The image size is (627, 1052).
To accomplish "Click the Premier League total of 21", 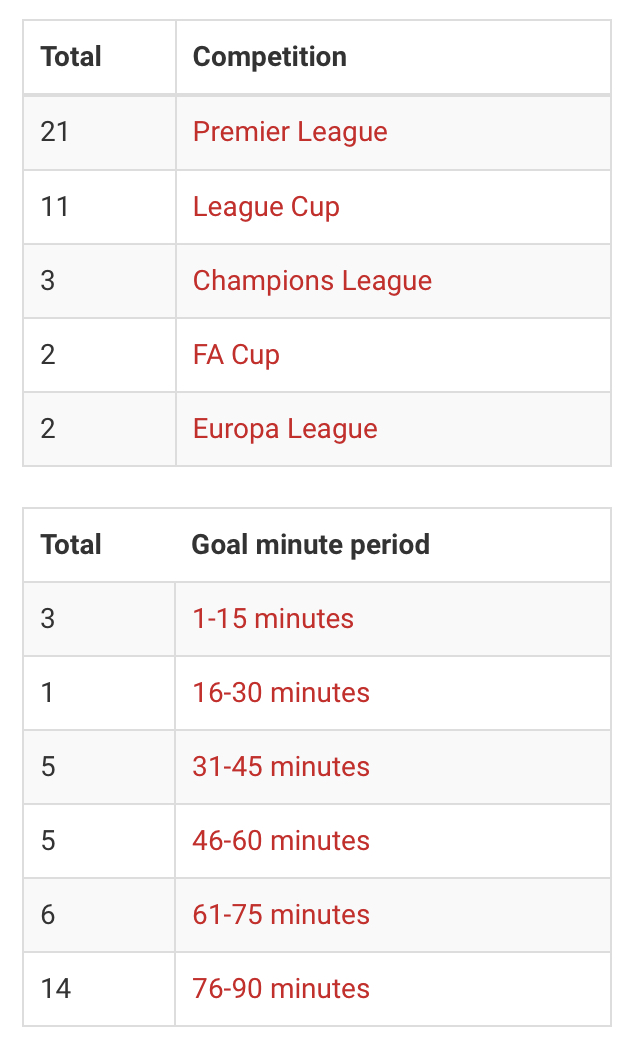I will [x=55, y=132].
